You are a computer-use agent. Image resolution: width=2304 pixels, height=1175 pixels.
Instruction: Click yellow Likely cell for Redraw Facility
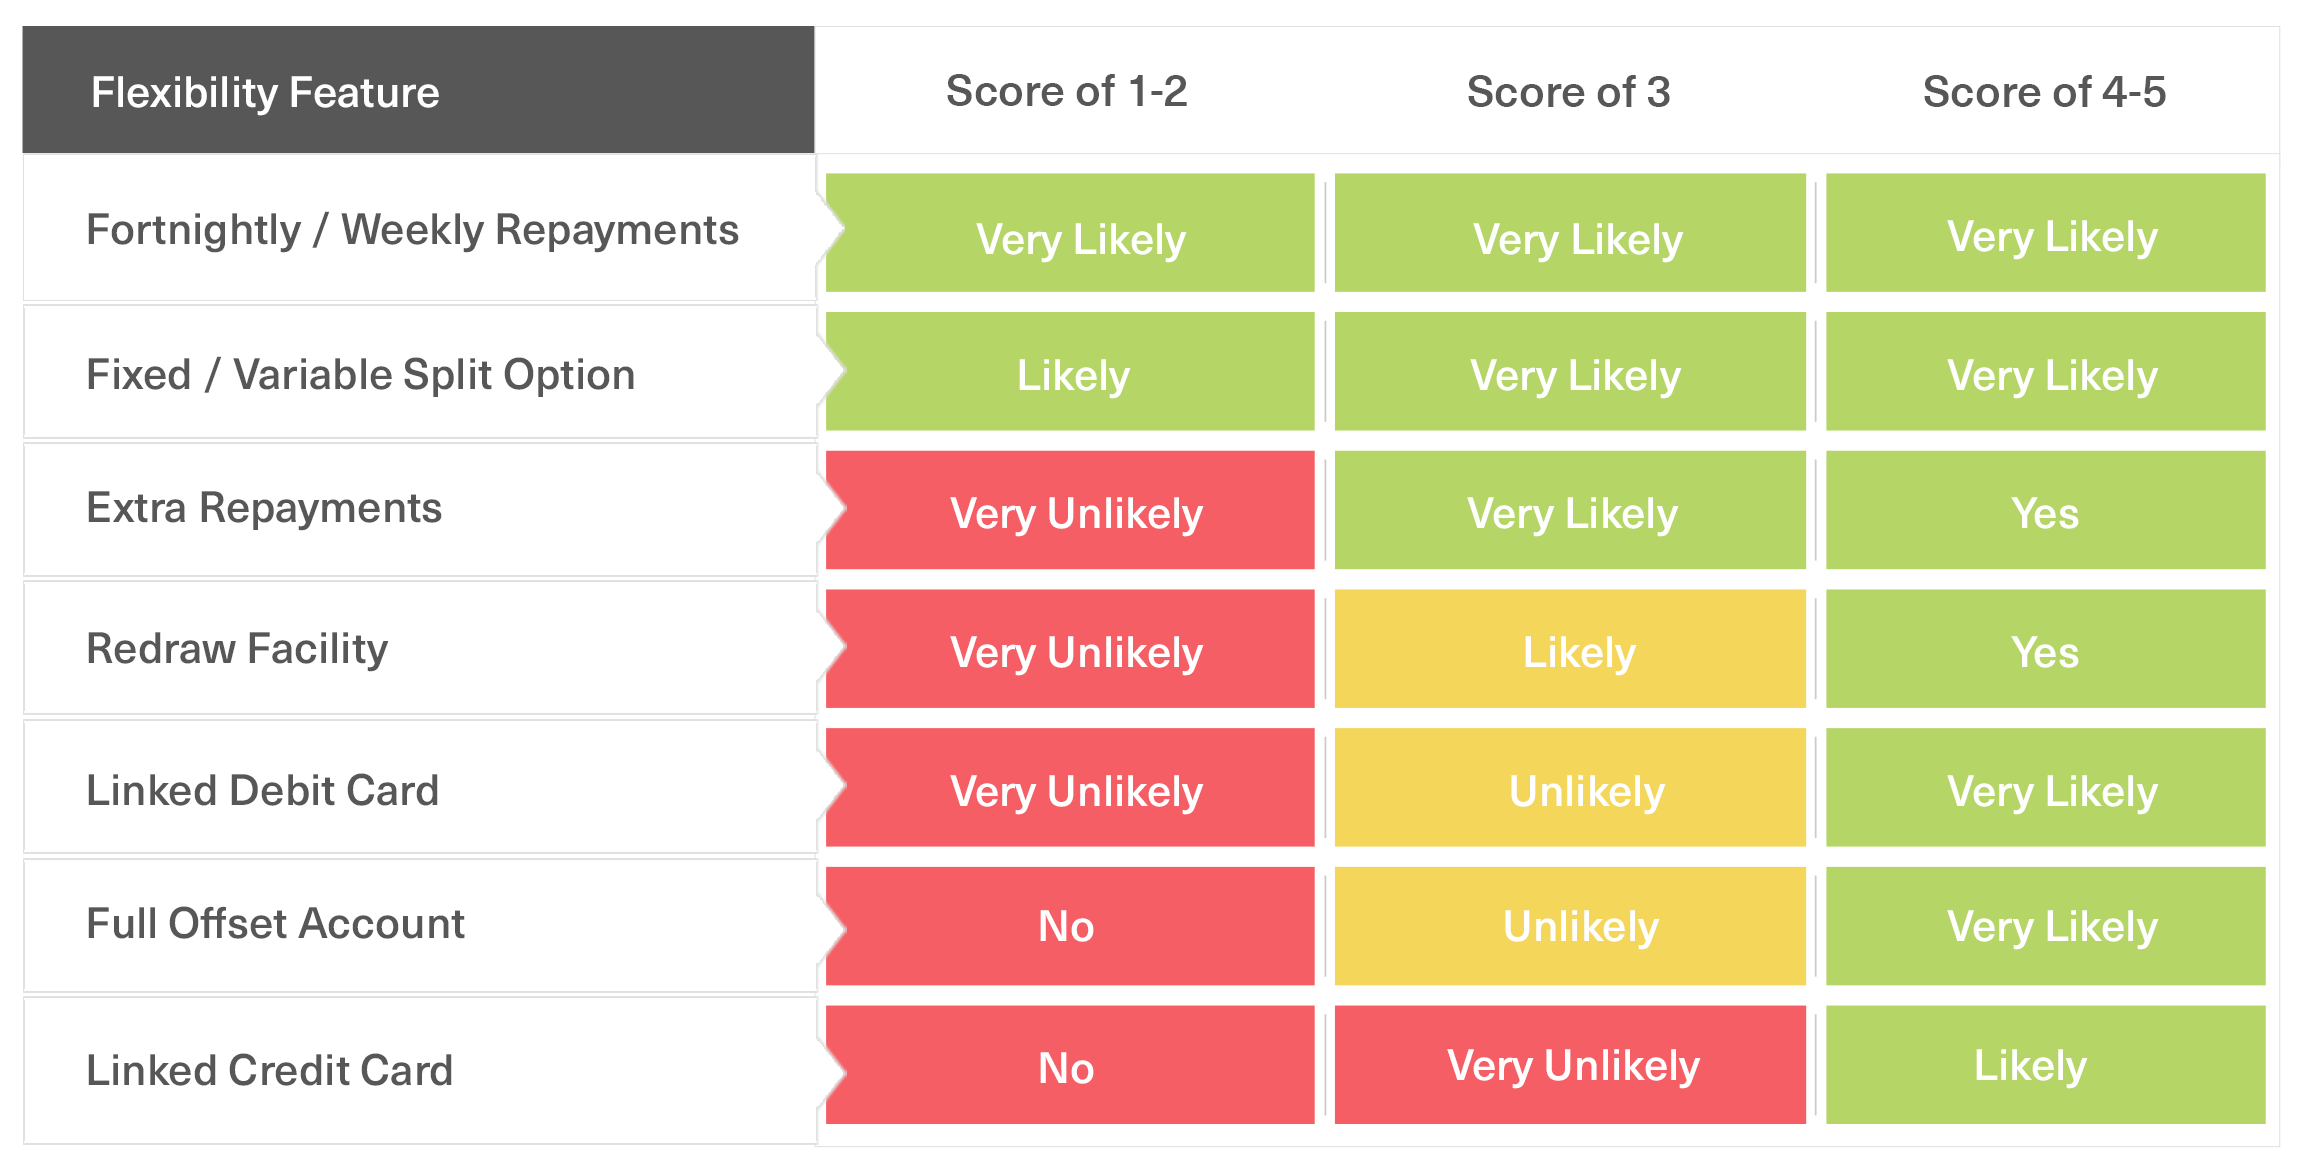click(1570, 649)
